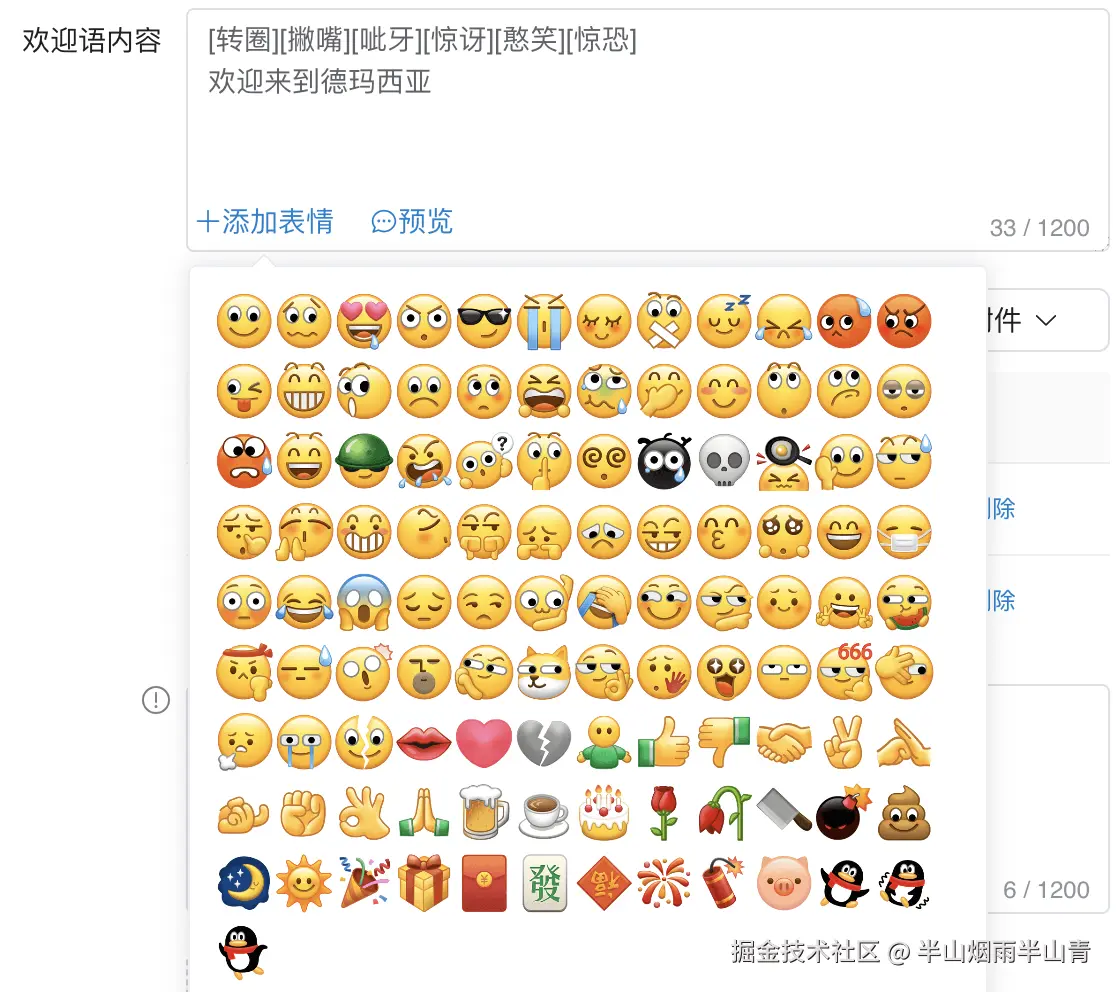The width and height of the screenshot is (1118, 992).
Task: Pick the 666 face emoji
Action: pos(846,671)
